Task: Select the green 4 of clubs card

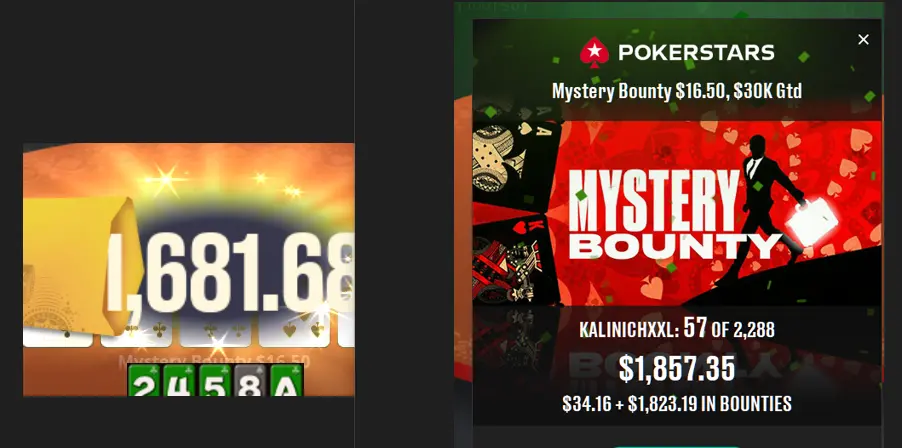Action: coord(179,380)
